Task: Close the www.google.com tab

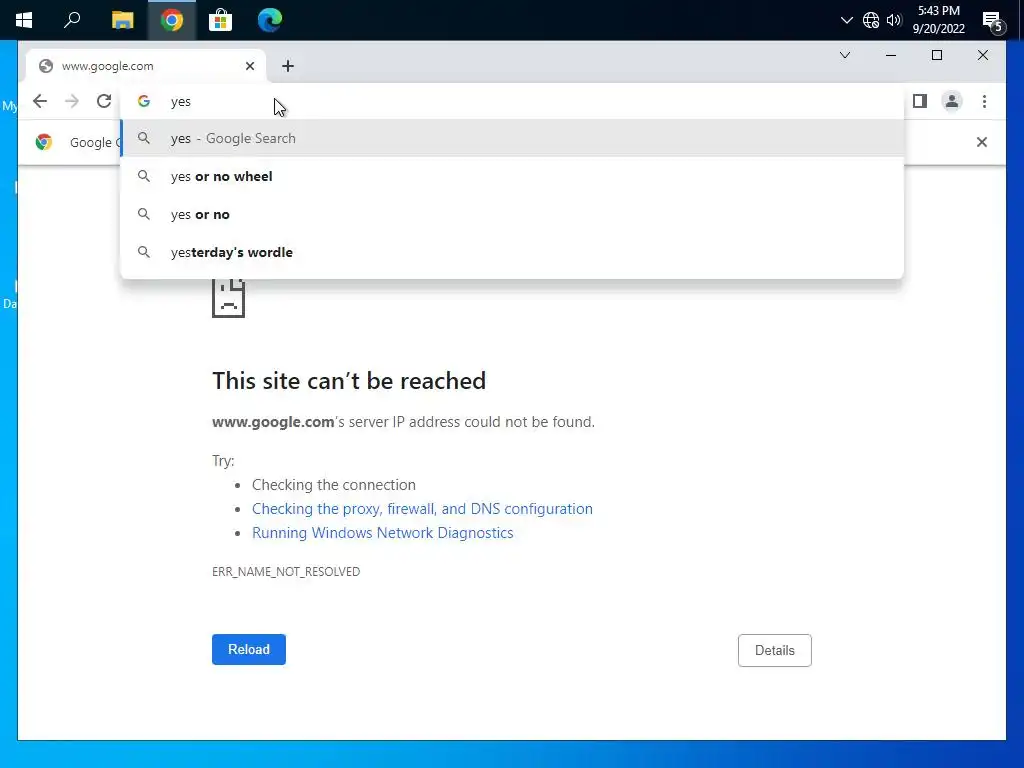Action: click(x=249, y=66)
